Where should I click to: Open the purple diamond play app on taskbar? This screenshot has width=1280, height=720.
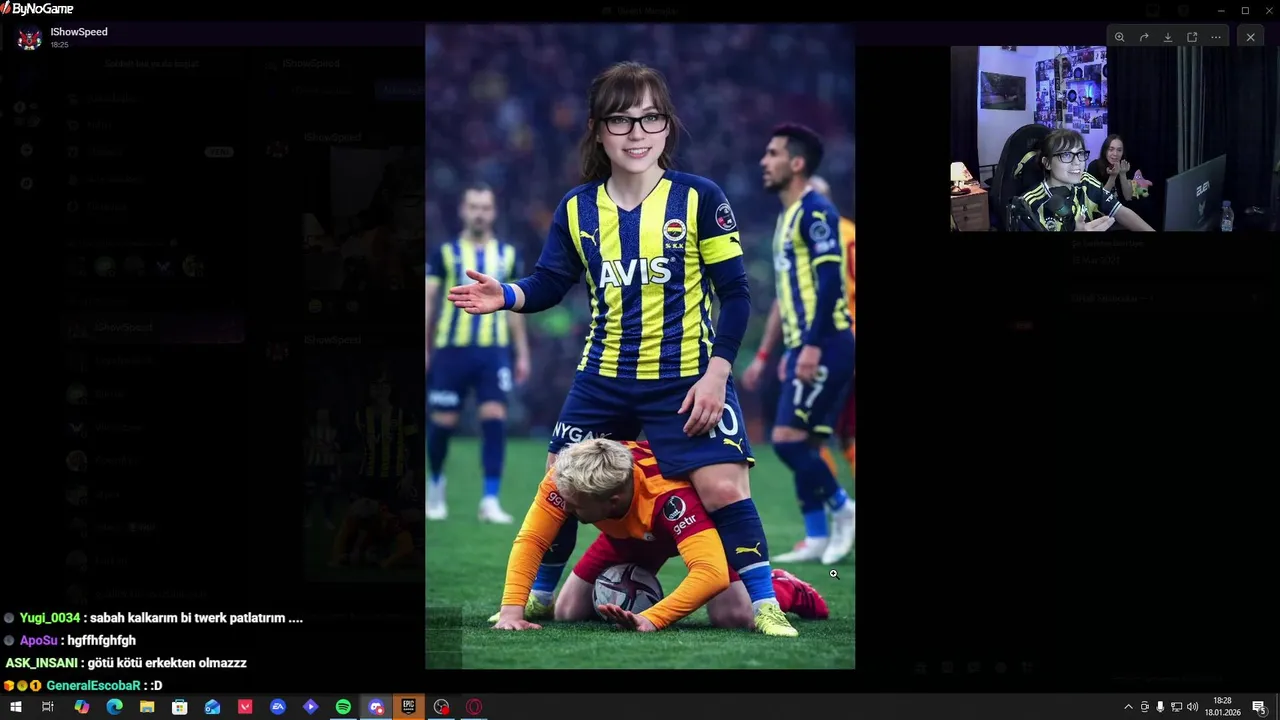pos(310,707)
